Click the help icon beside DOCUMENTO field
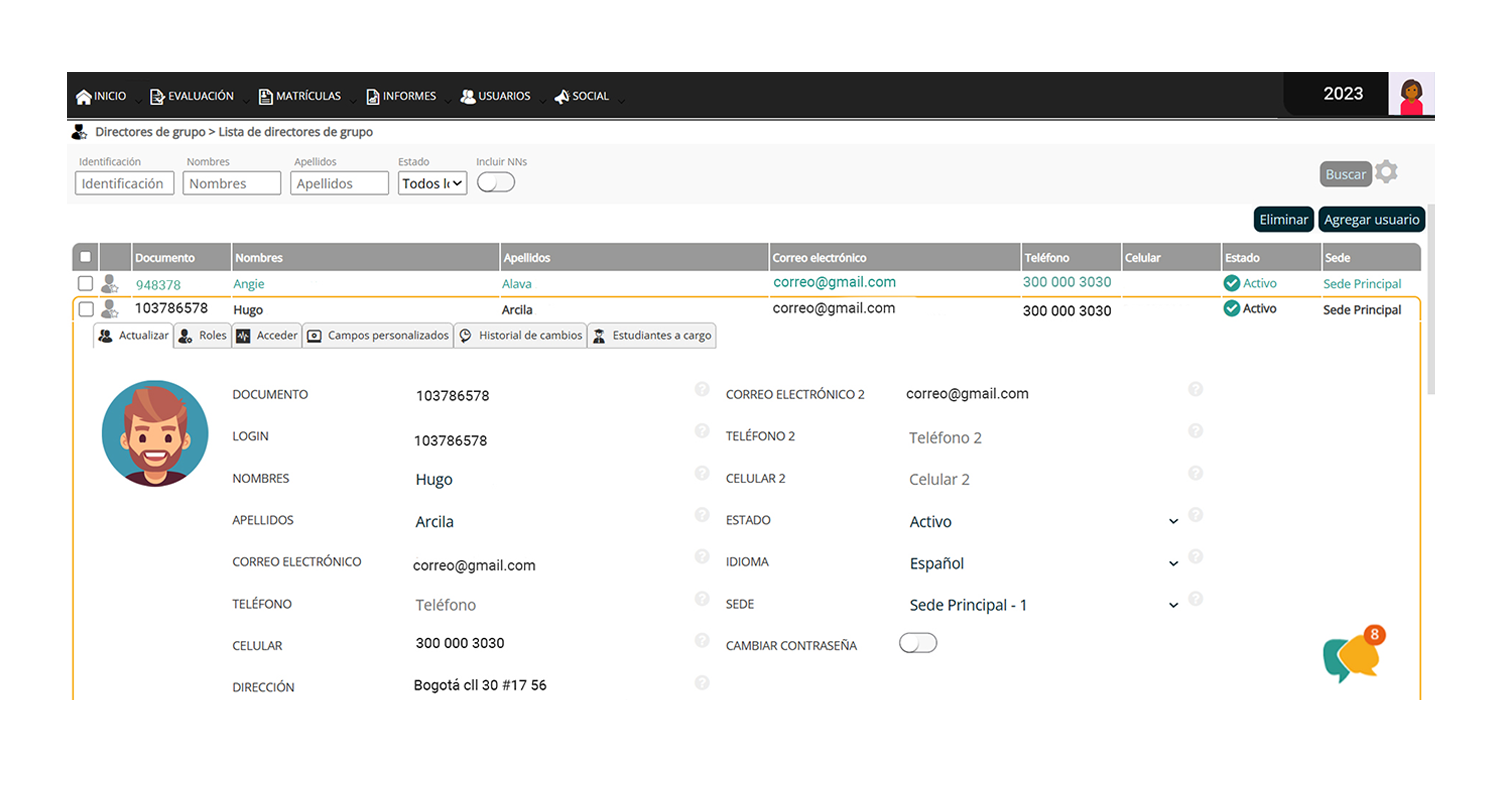The image size is (1500, 800). [x=702, y=389]
